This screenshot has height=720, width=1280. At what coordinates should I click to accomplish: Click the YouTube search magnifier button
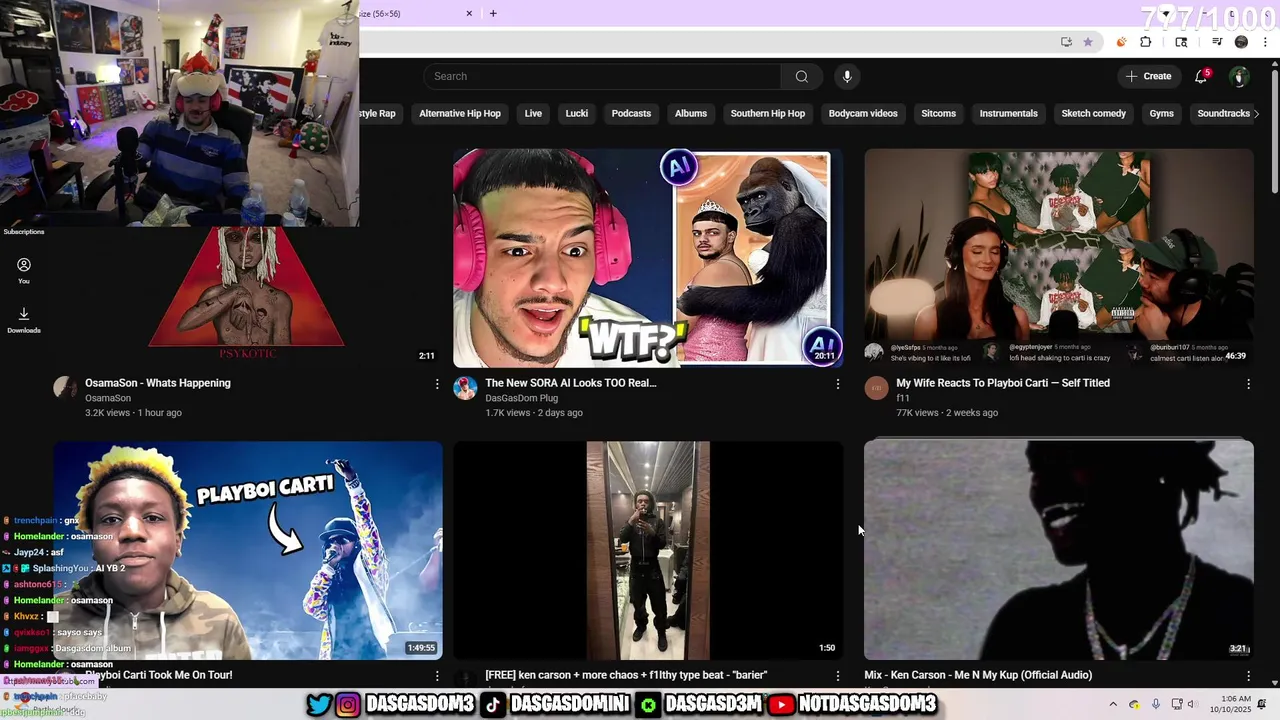[801, 76]
